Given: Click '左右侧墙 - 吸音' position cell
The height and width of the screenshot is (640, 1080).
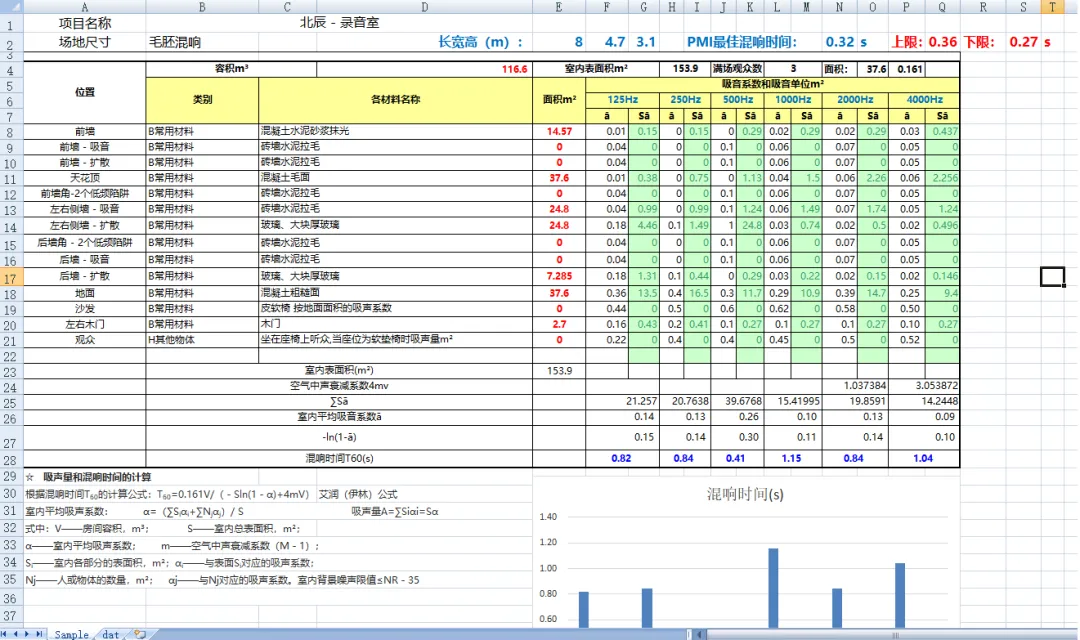Looking at the screenshot, I should coord(85,209).
